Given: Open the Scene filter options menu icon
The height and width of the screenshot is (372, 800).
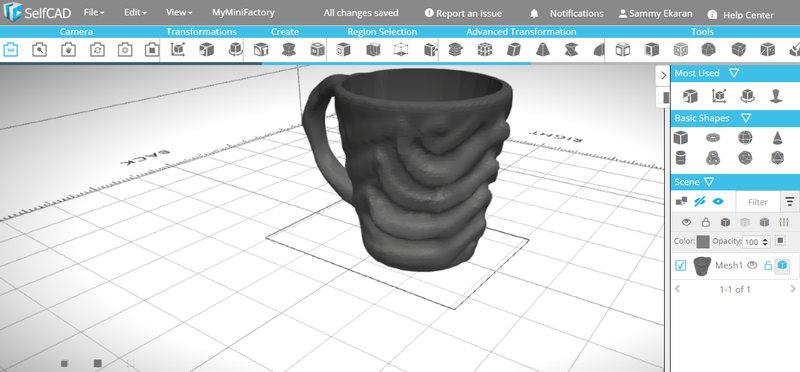Looking at the screenshot, I should (x=790, y=202).
